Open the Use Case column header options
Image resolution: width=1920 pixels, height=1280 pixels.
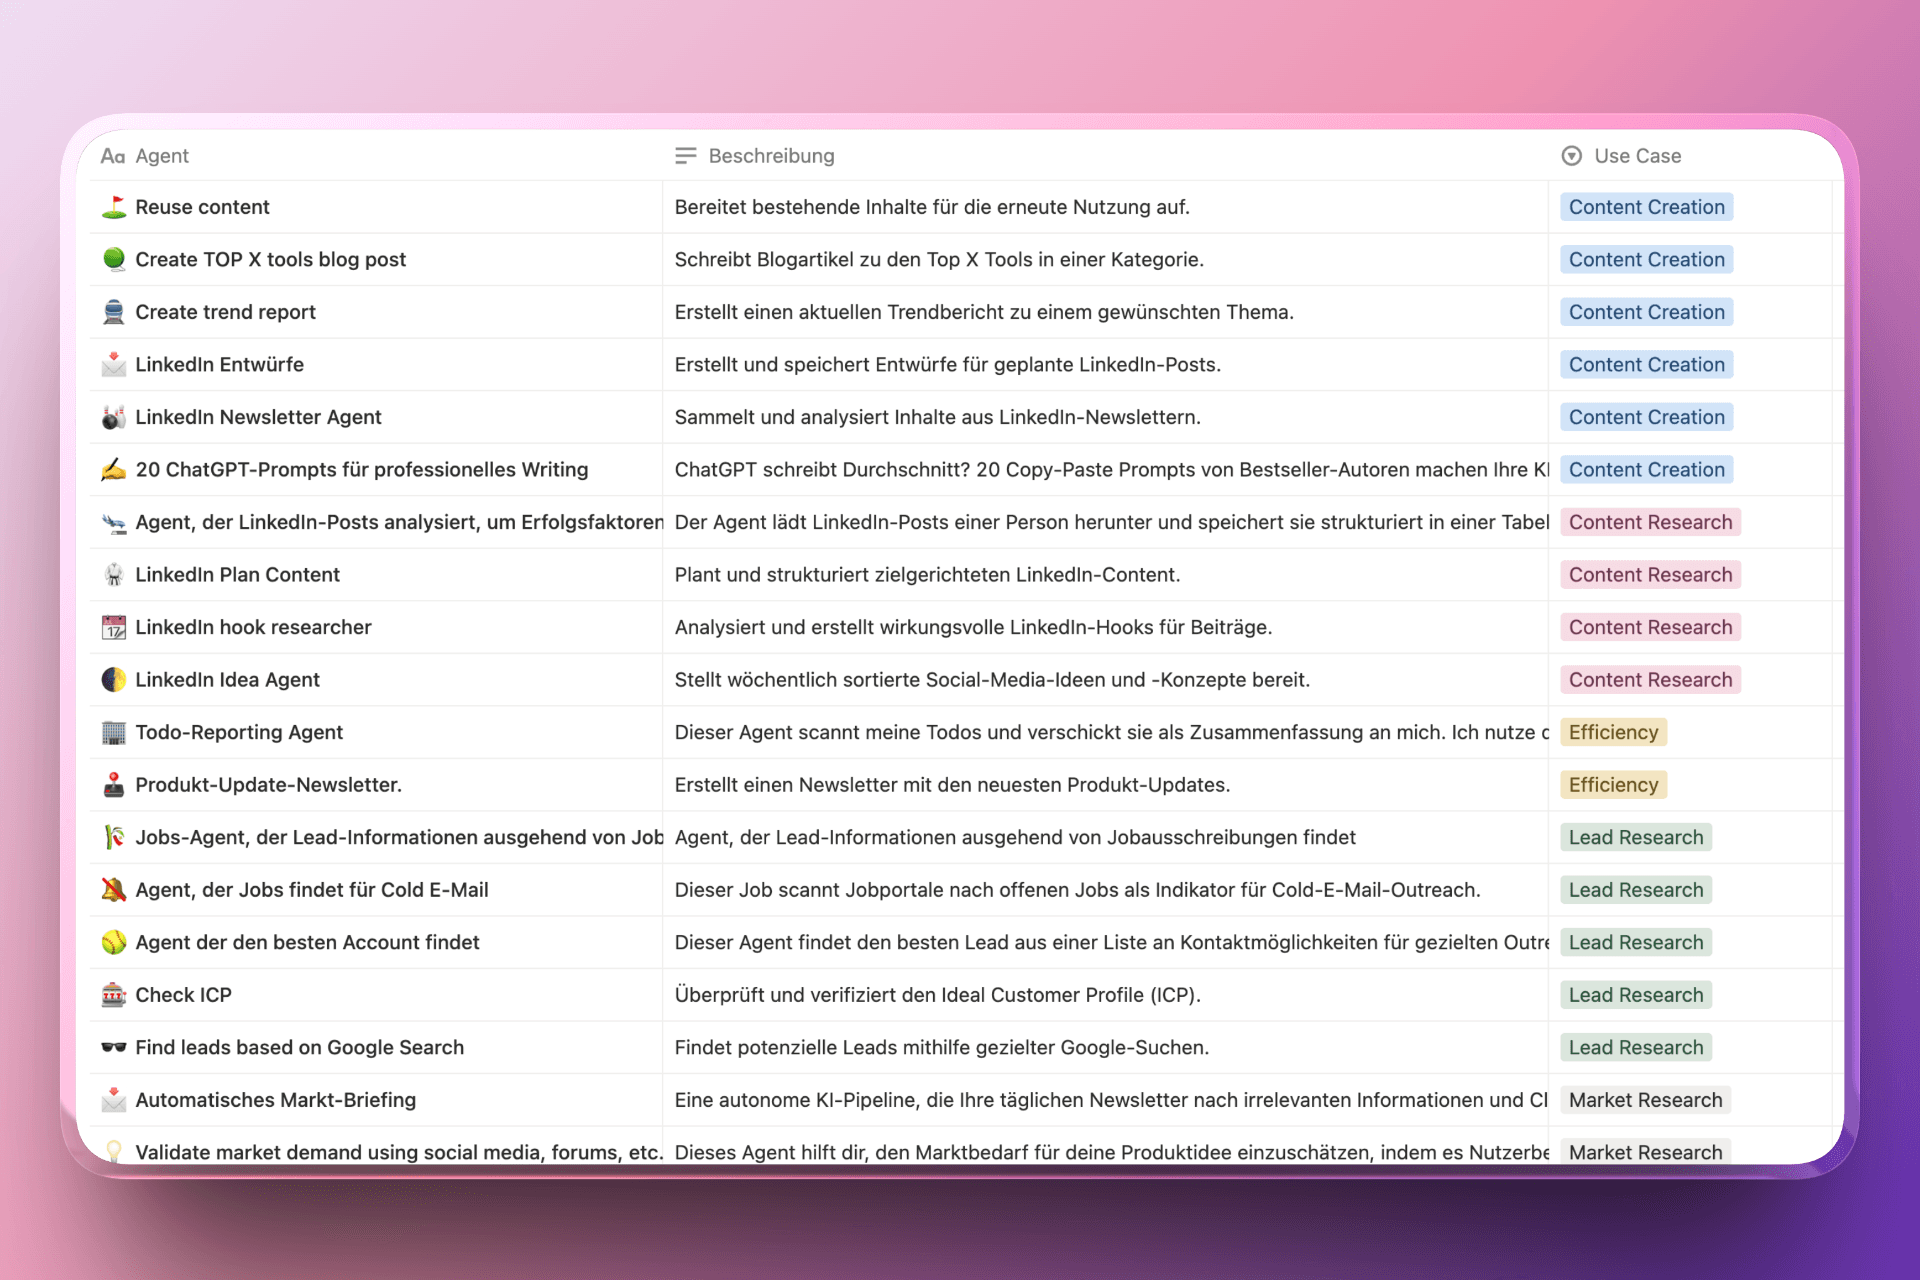(1637, 156)
